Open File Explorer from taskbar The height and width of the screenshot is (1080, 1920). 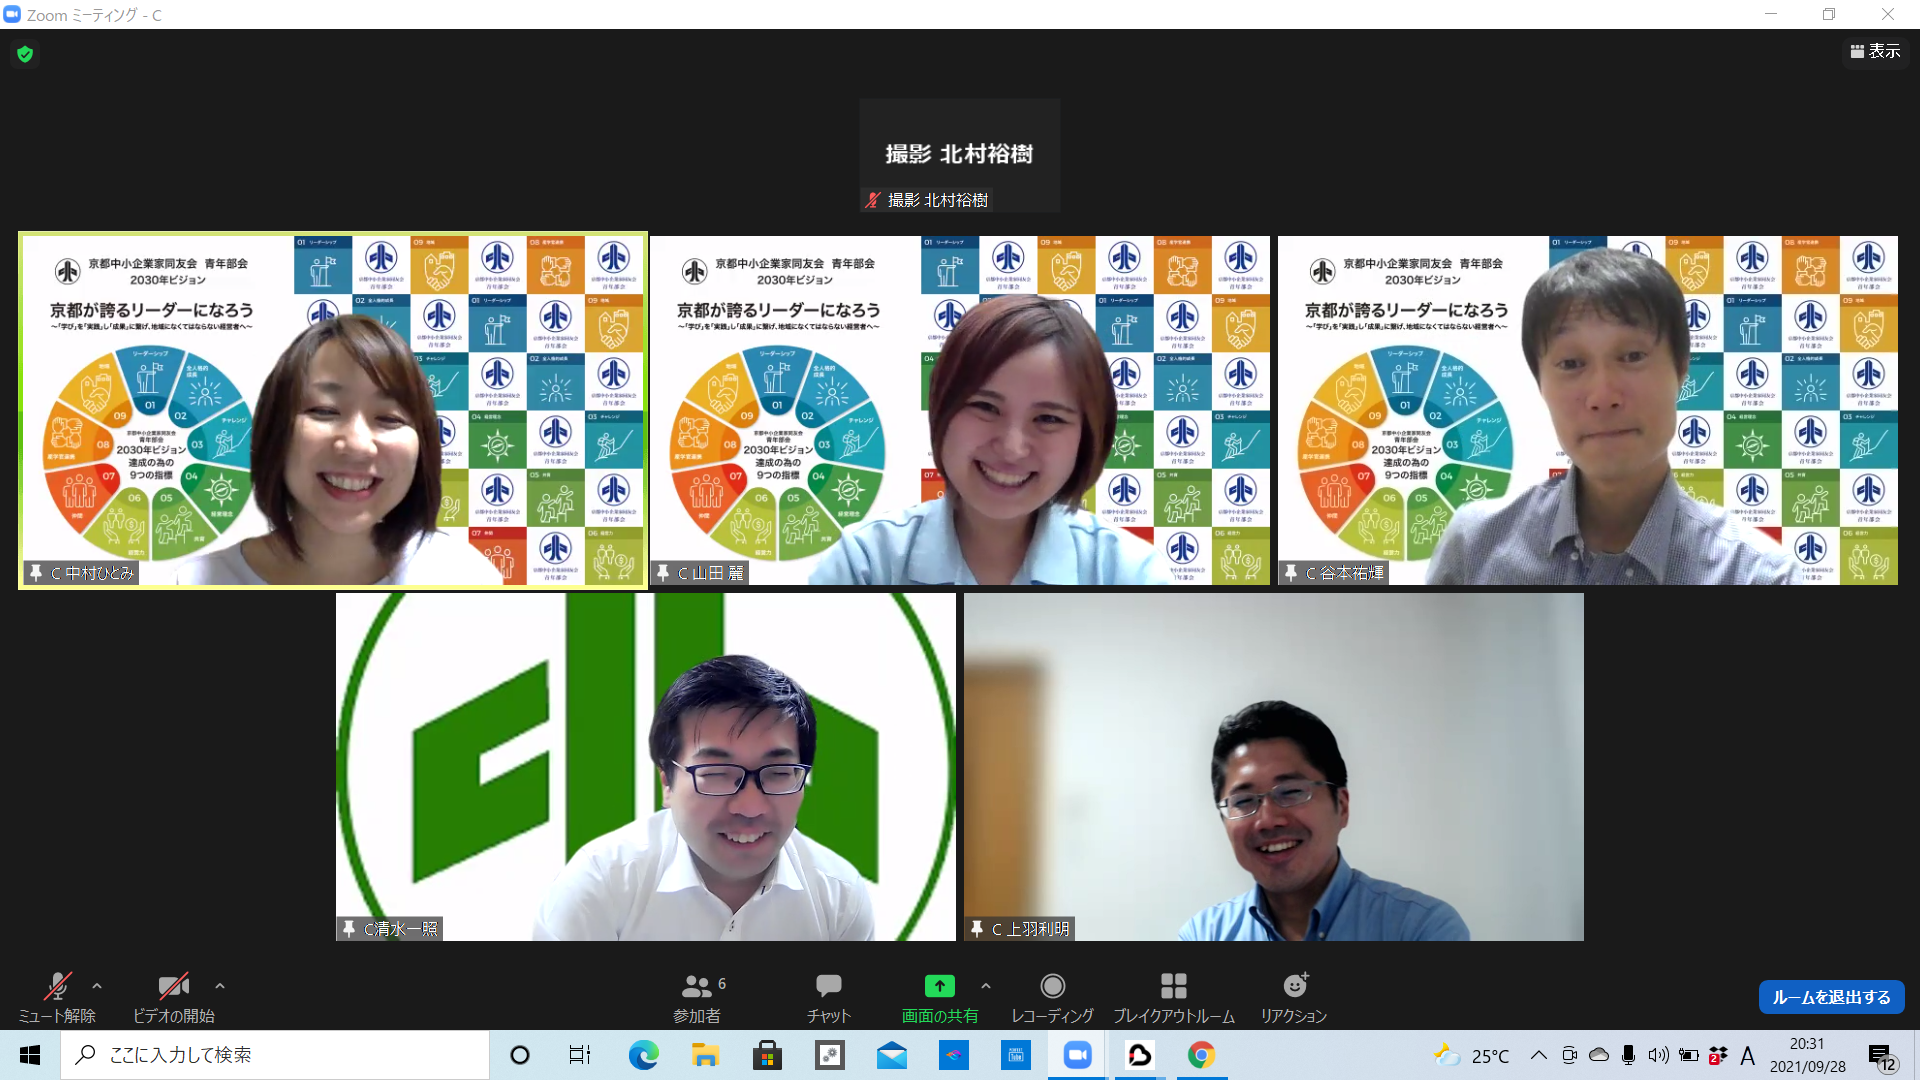coord(705,1055)
